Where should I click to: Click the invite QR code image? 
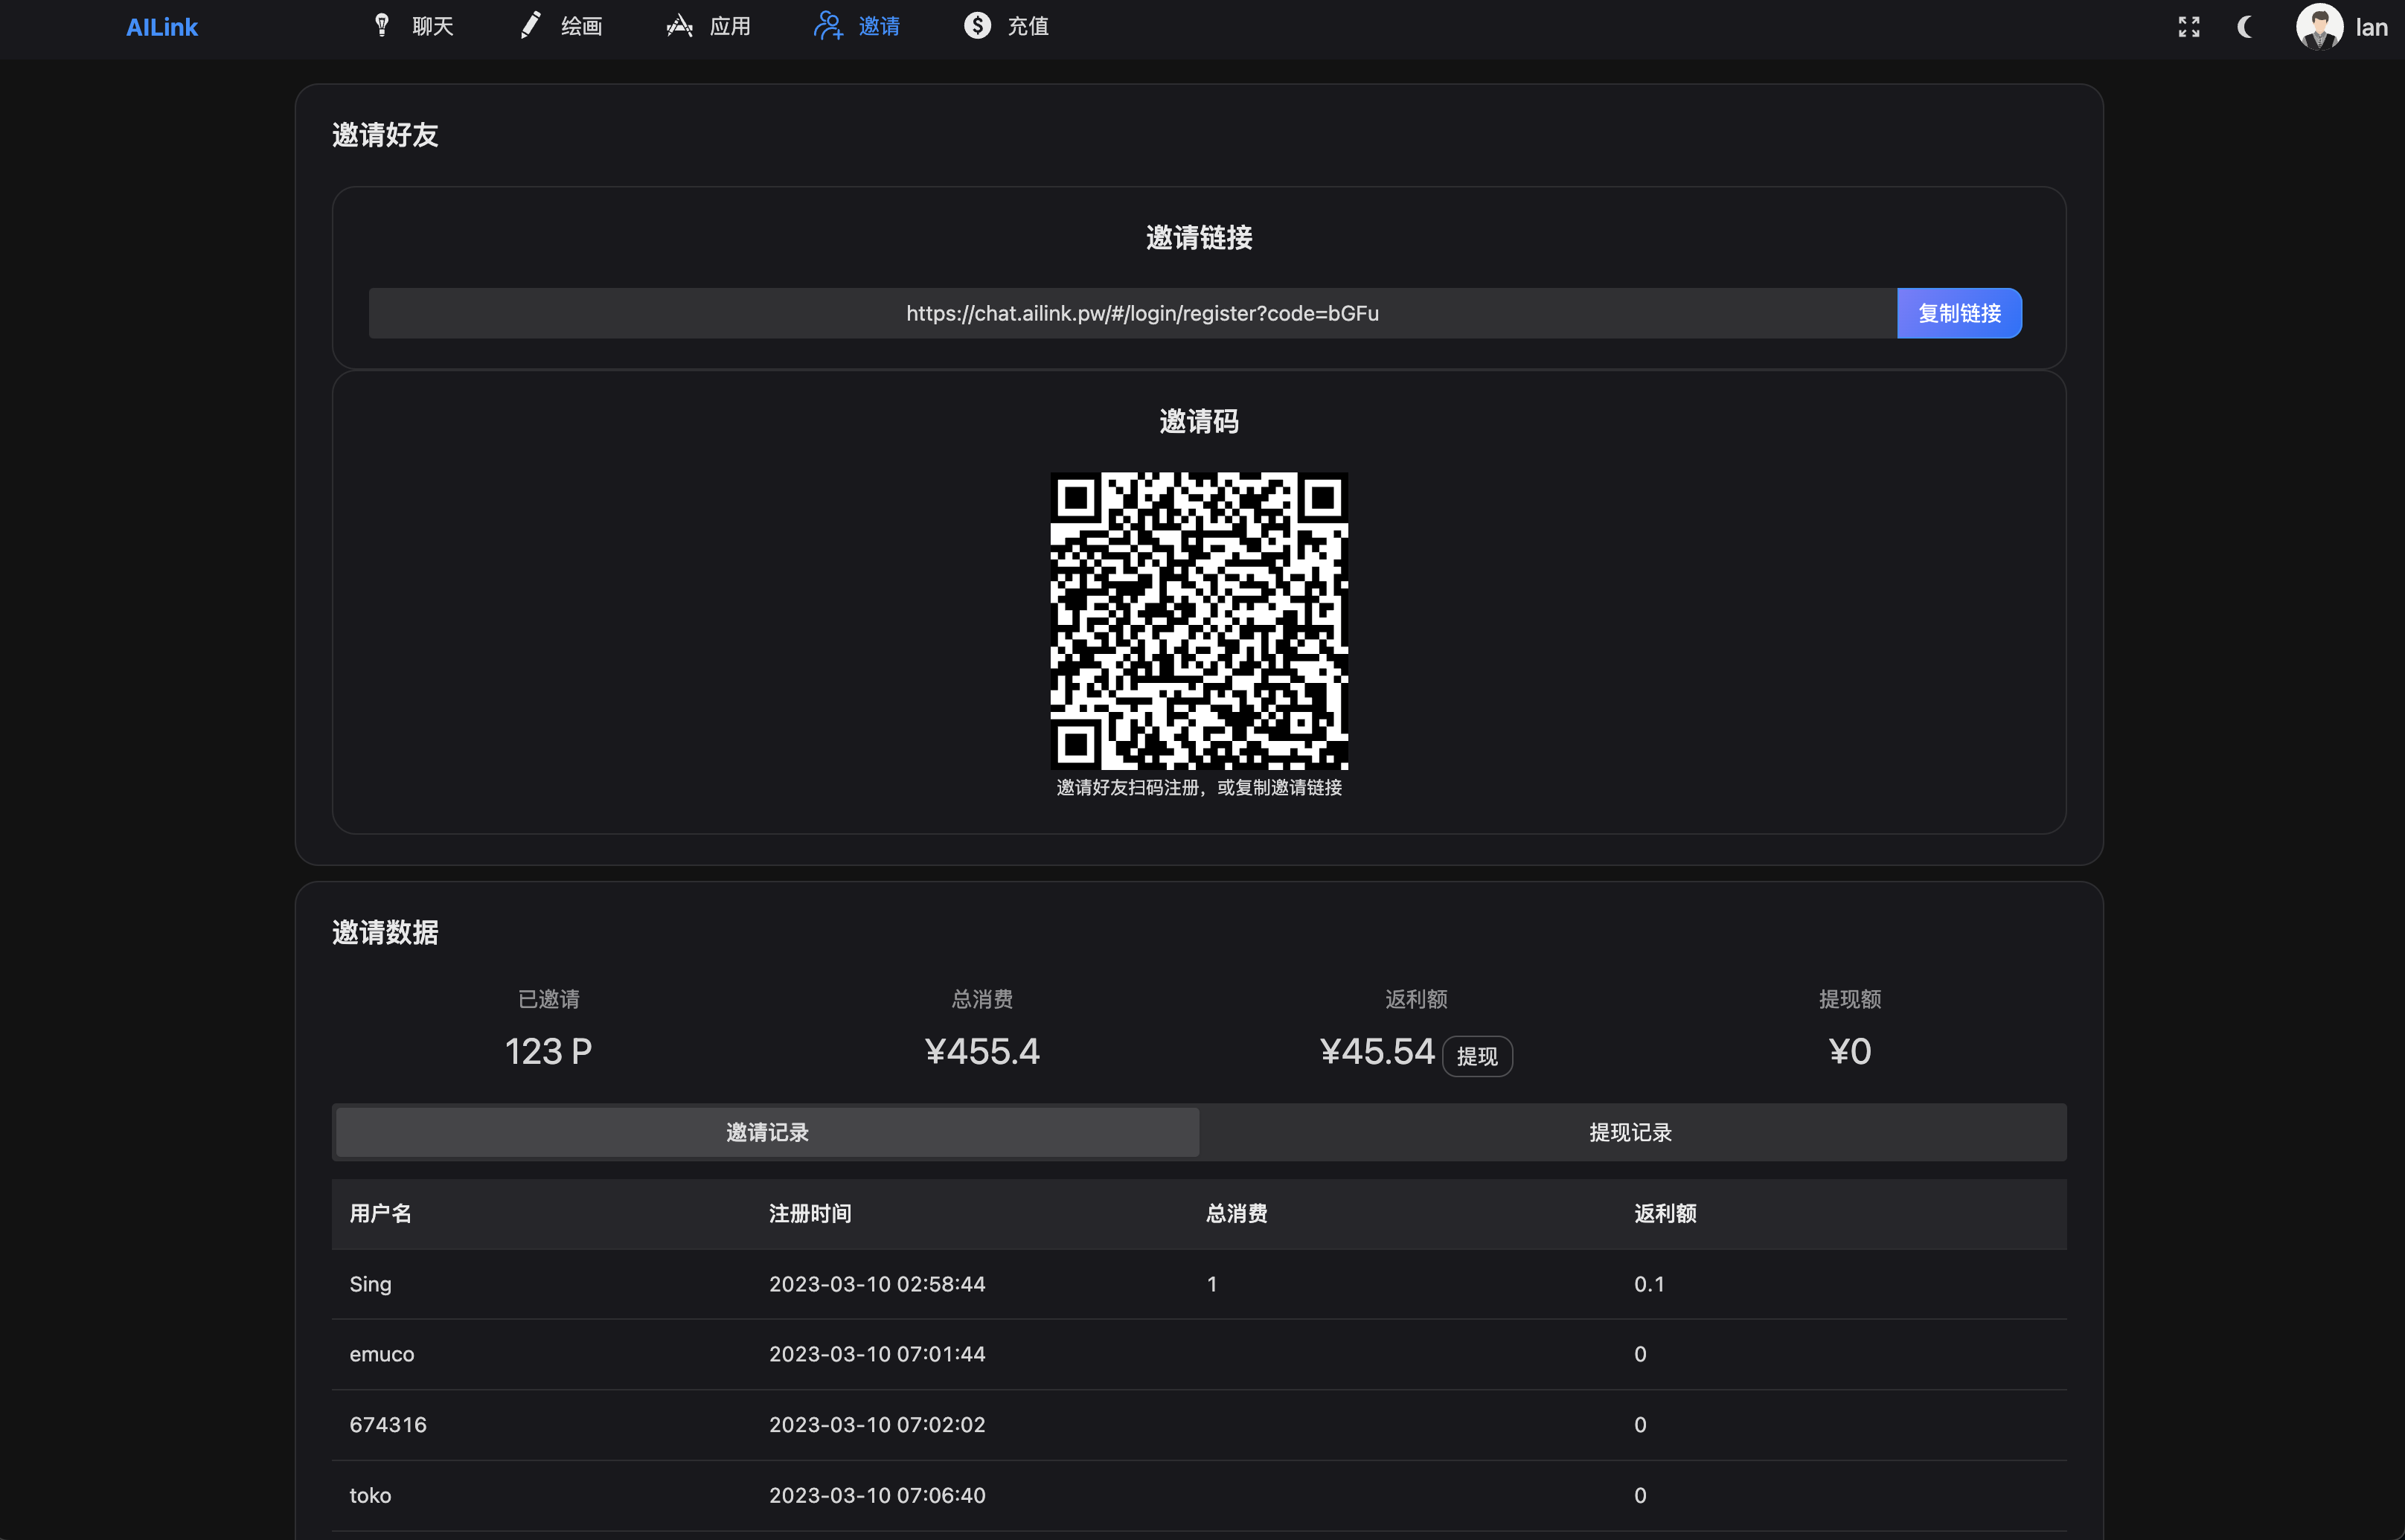pos(1199,621)
